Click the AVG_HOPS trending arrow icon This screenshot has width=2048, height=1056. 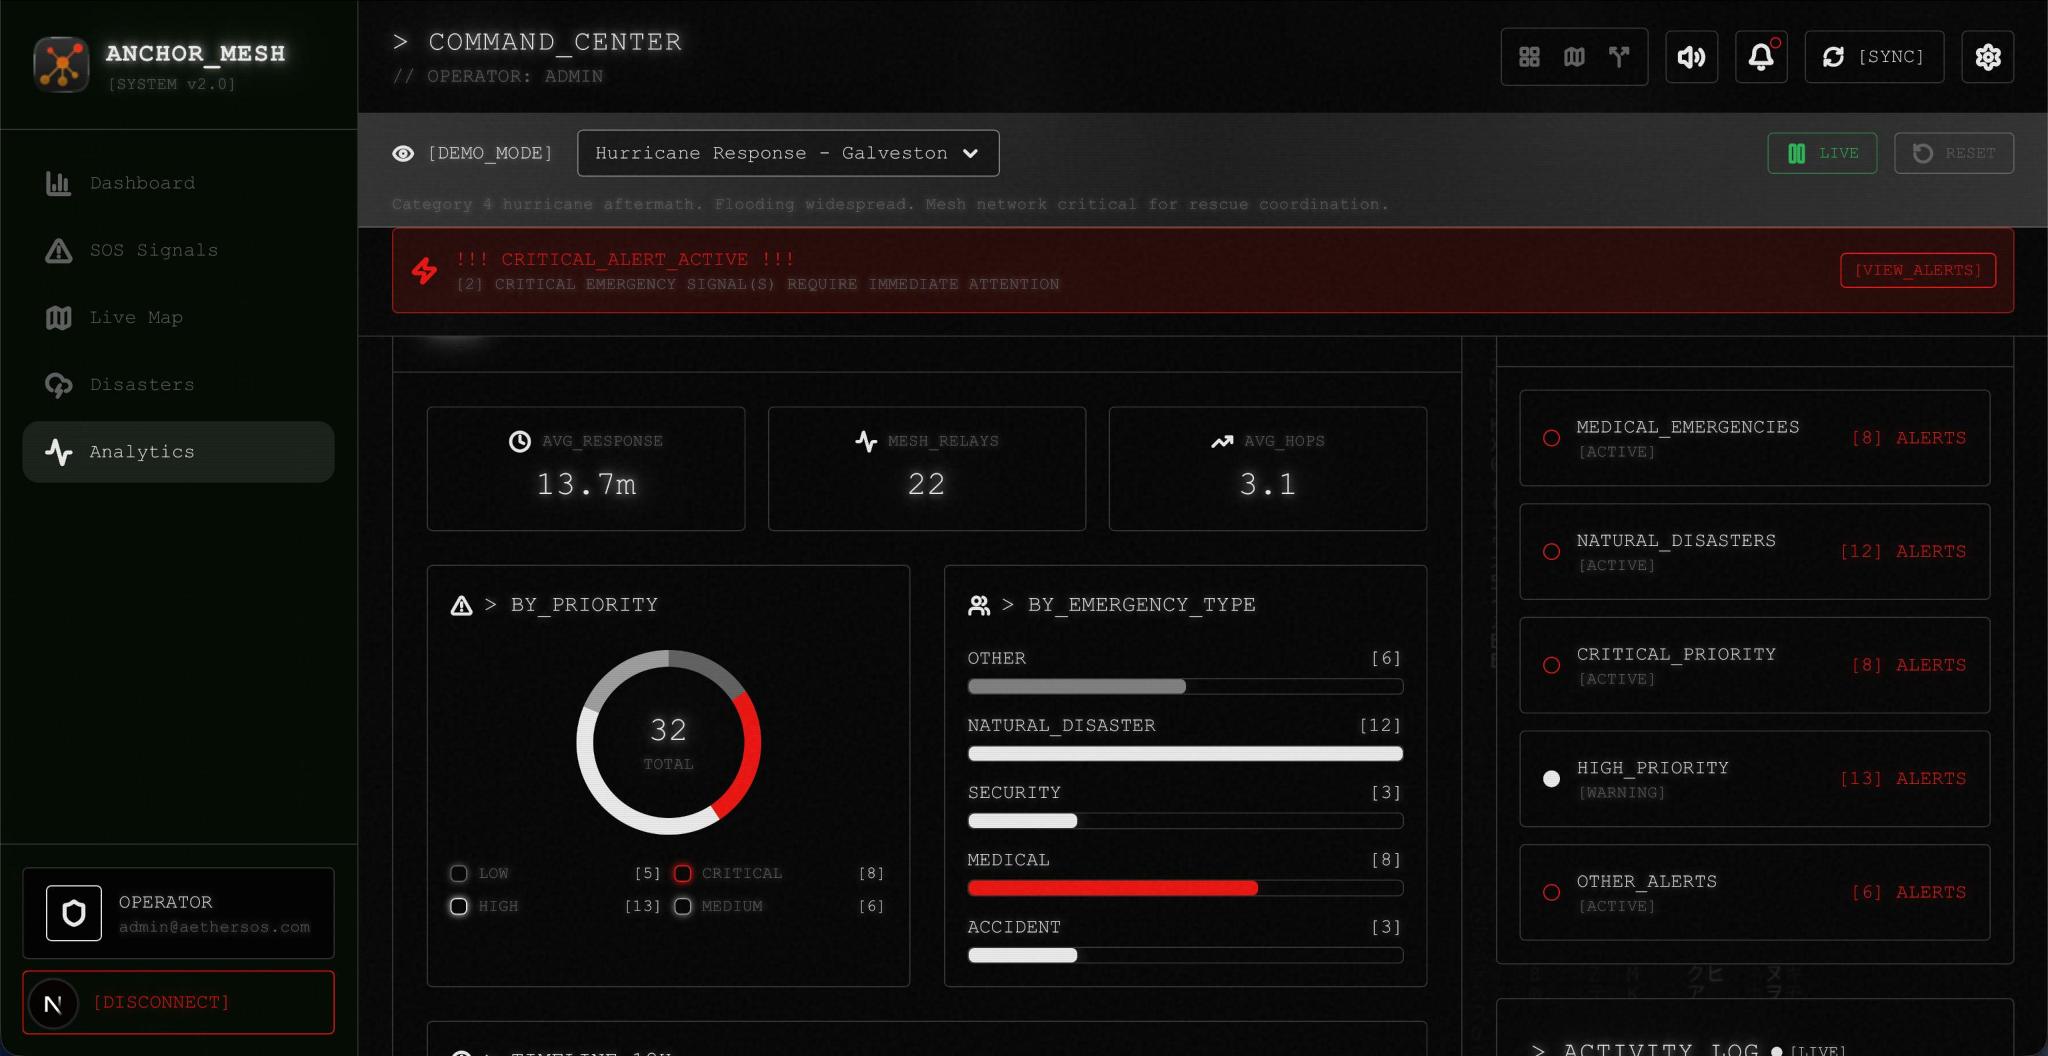tap(1222, 441)
